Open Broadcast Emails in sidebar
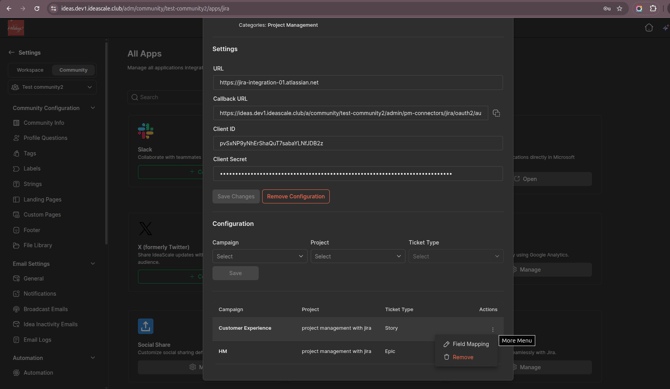The height and width of the screenshot is (389, 670). tap(45, 309)
